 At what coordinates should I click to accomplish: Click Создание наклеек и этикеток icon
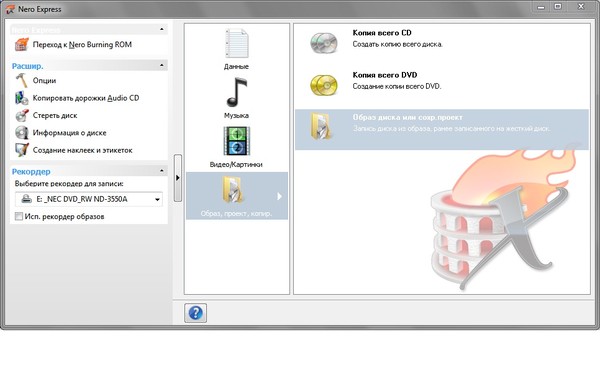click(22, 150)
